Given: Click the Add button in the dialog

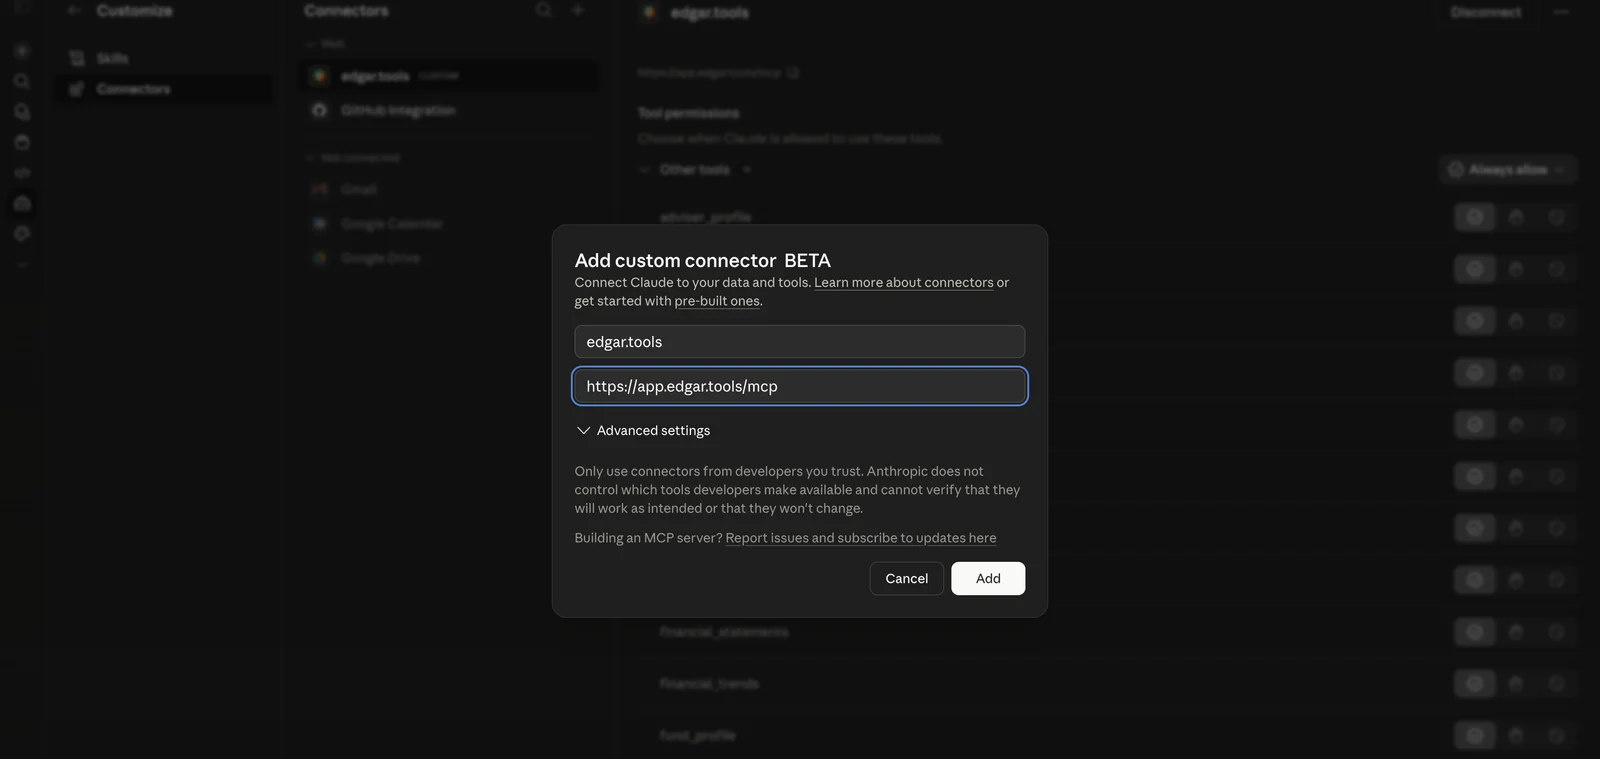Looking at the screenshot, I should 987,579.
